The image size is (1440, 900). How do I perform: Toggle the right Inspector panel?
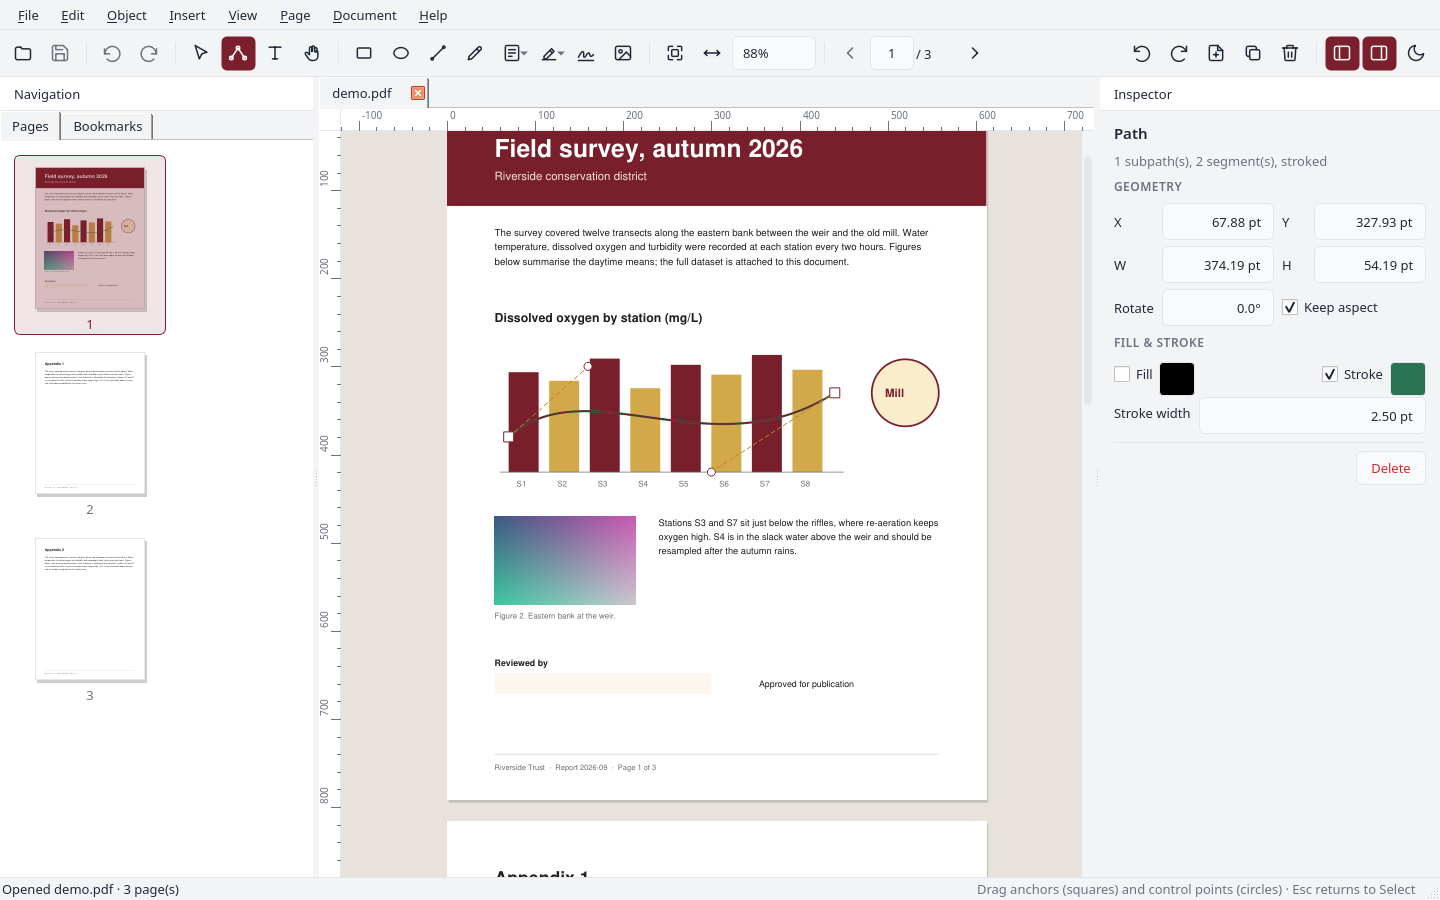point(1379,53)
